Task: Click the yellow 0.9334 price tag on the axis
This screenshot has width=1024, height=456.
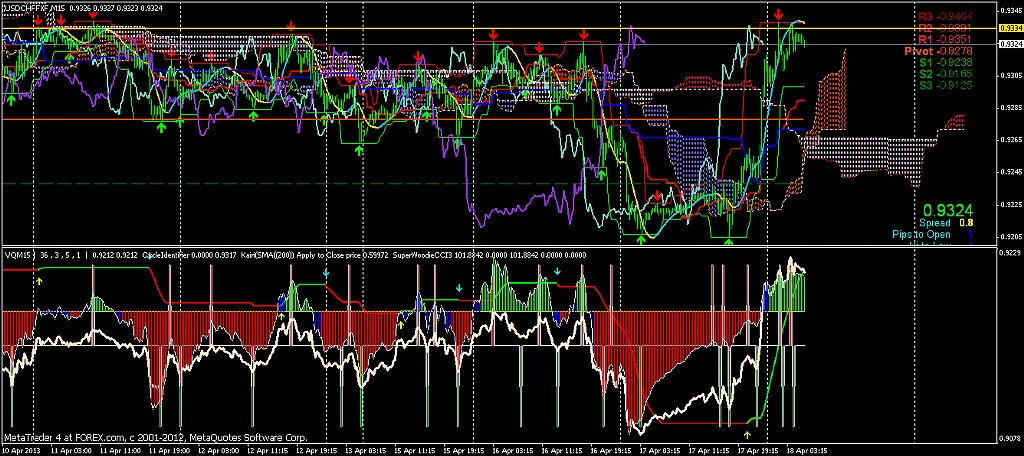Action: coord(1010,29)
